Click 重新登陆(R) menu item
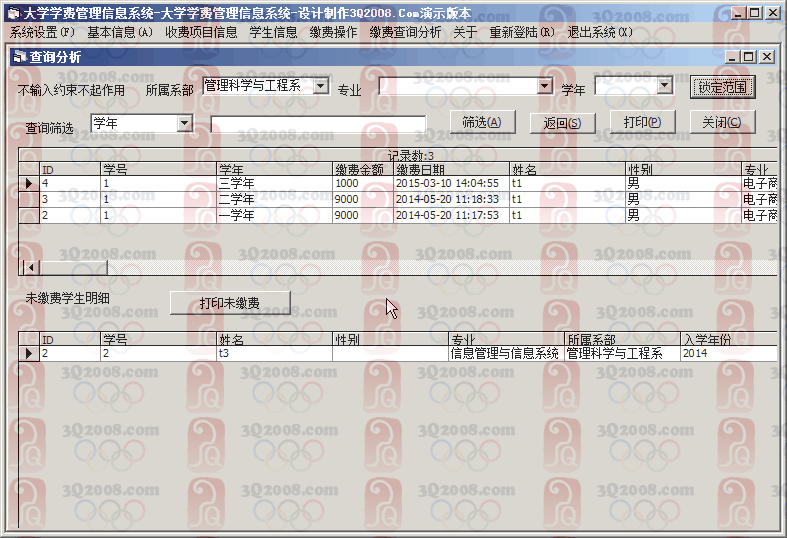This screenshot has height=538, width=787. [522, 32]
